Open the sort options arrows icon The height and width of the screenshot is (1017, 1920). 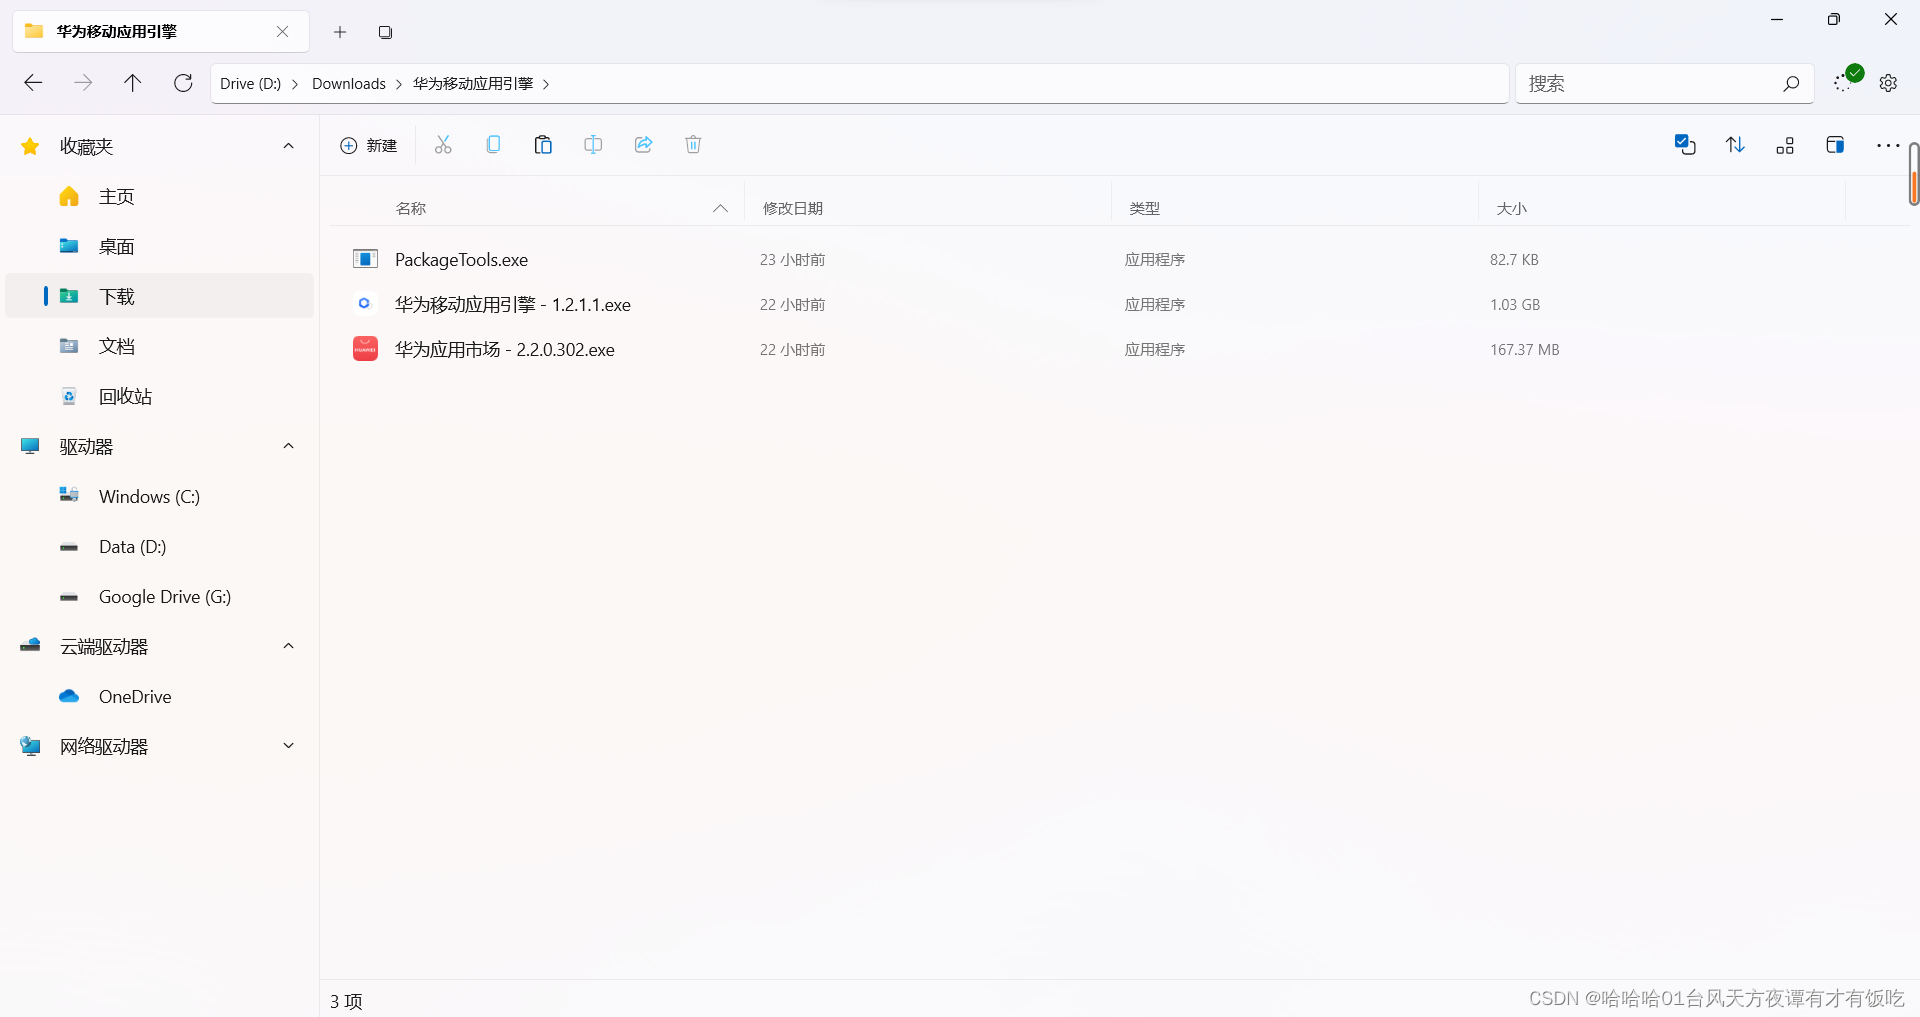[x=1735, y=145]
